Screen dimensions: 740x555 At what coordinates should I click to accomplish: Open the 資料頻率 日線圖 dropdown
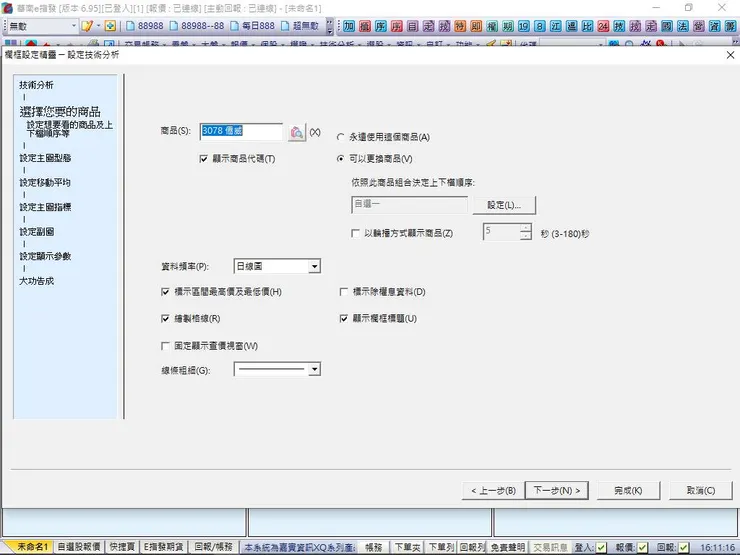coord(314,267)
